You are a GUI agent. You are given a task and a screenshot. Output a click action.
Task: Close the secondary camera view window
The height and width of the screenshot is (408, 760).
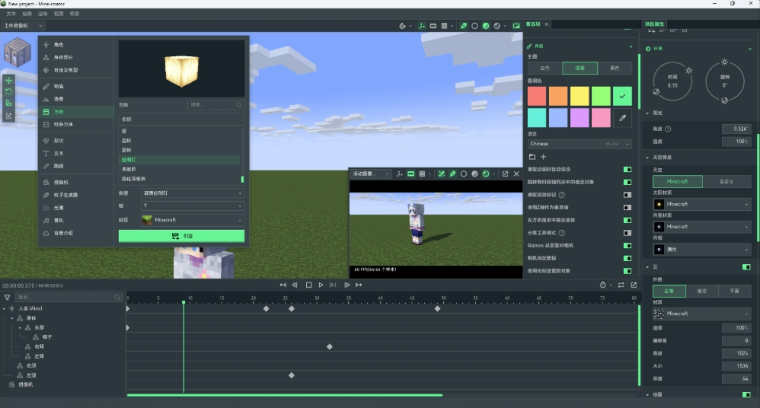[517, 173]
